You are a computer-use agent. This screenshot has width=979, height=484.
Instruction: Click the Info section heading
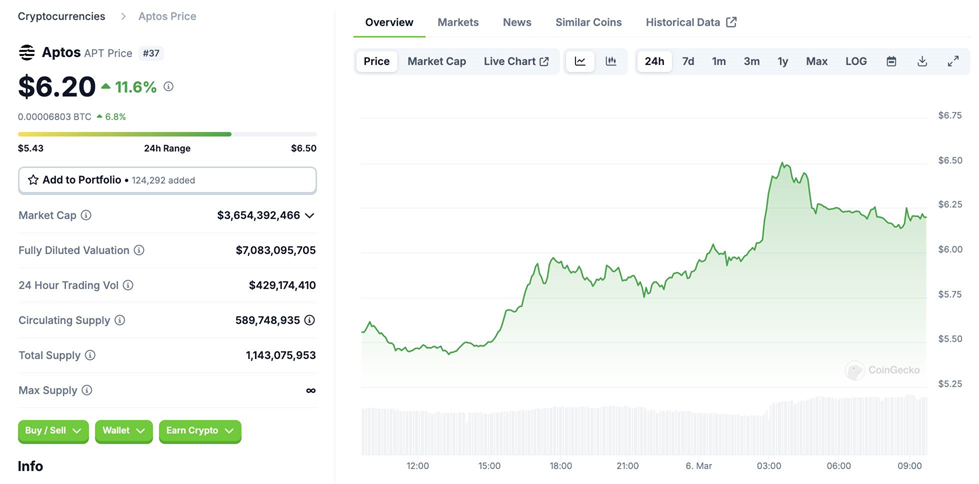coord(31,466)
